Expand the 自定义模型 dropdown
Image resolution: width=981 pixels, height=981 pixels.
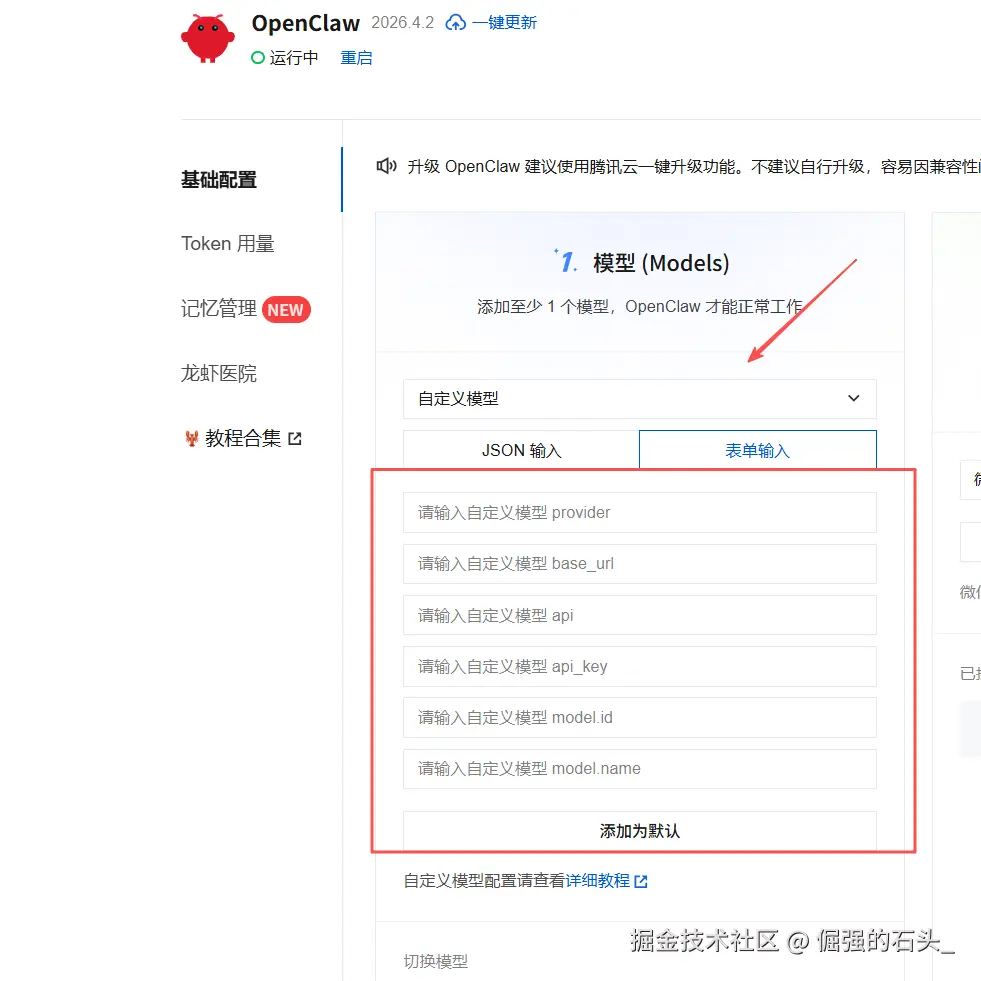pos(639,399)
